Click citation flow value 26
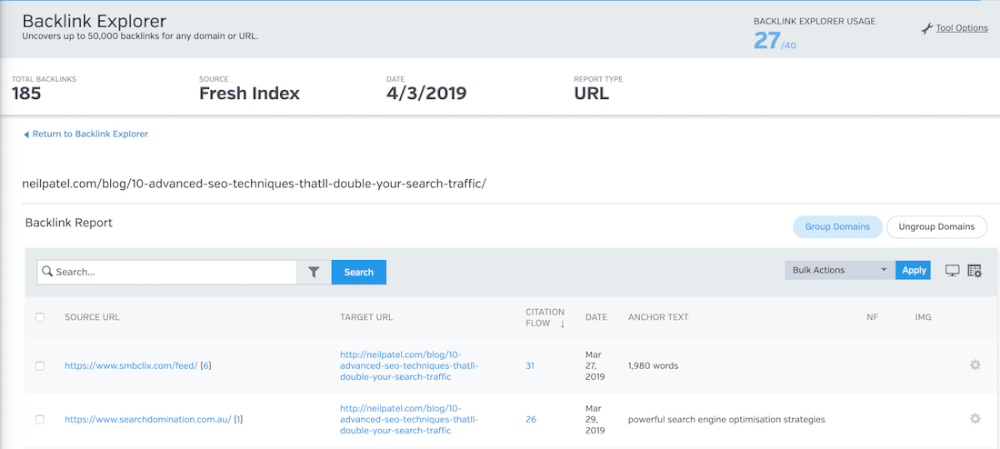Image resolution: width=1000 pixels, height=449 pixels. point(531,420)
